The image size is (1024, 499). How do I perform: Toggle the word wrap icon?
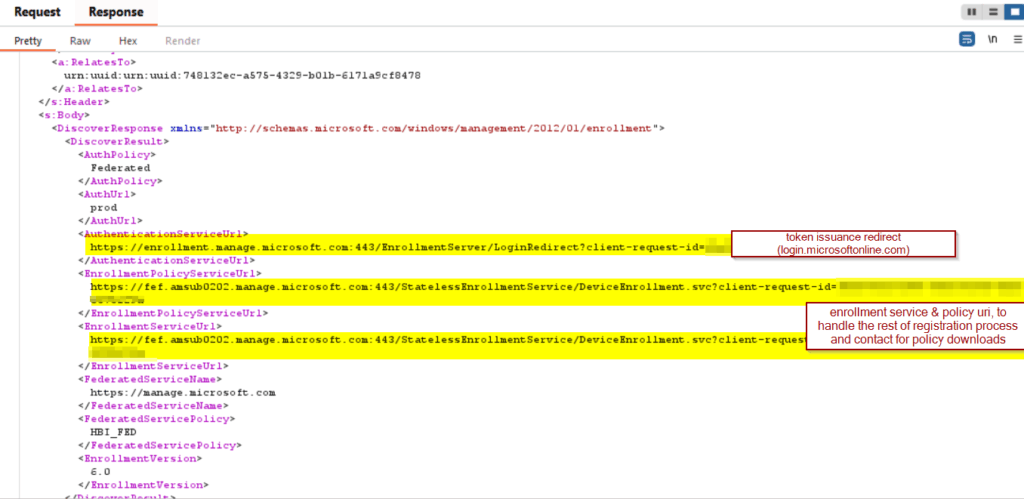pyautogui.click(x=967, y=40)
